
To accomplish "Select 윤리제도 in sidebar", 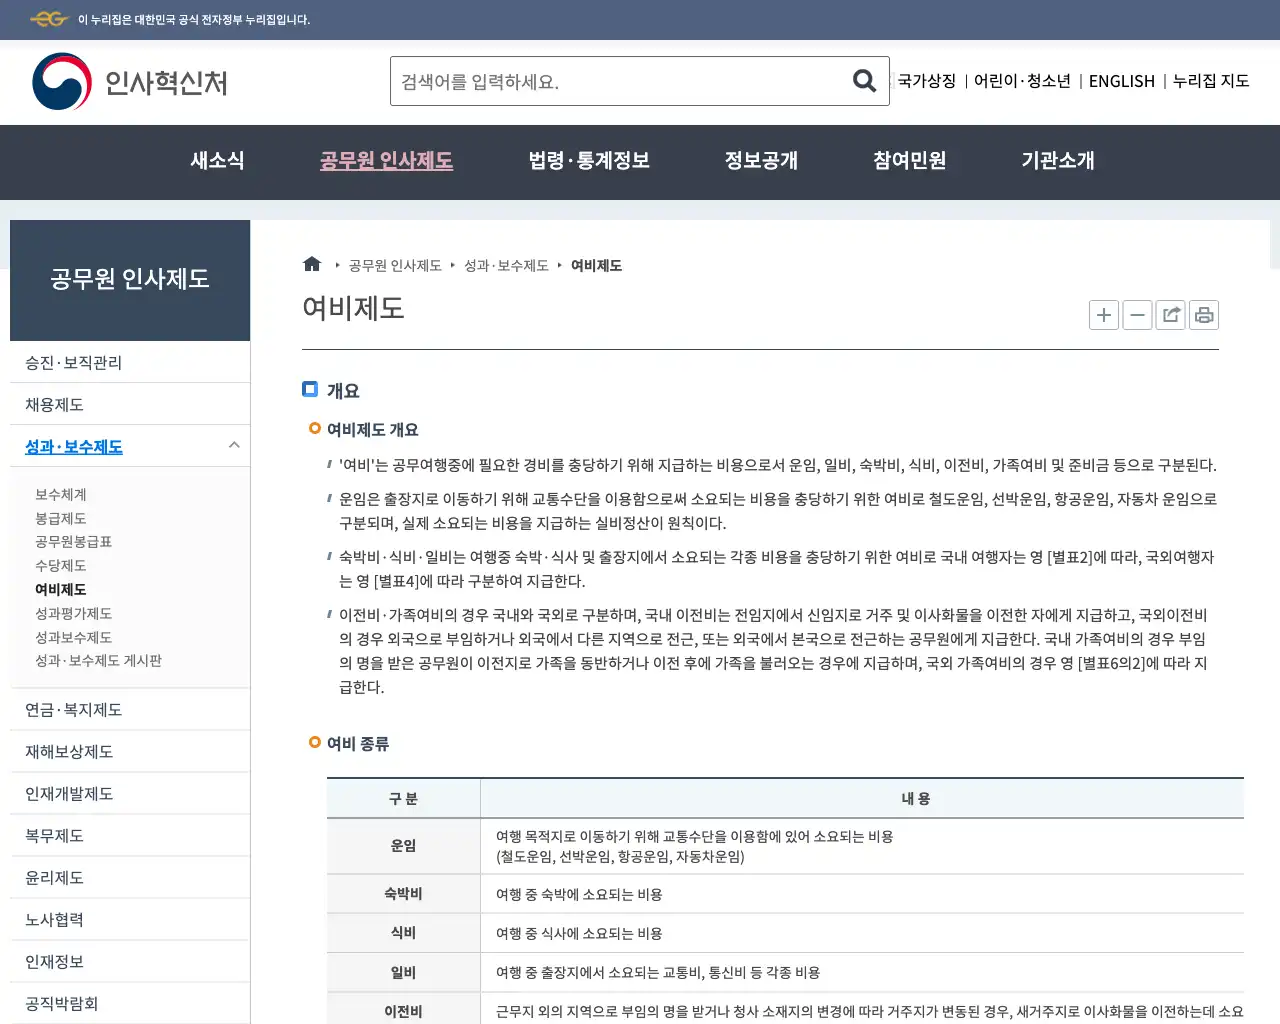I will click(x=130, y=877).
